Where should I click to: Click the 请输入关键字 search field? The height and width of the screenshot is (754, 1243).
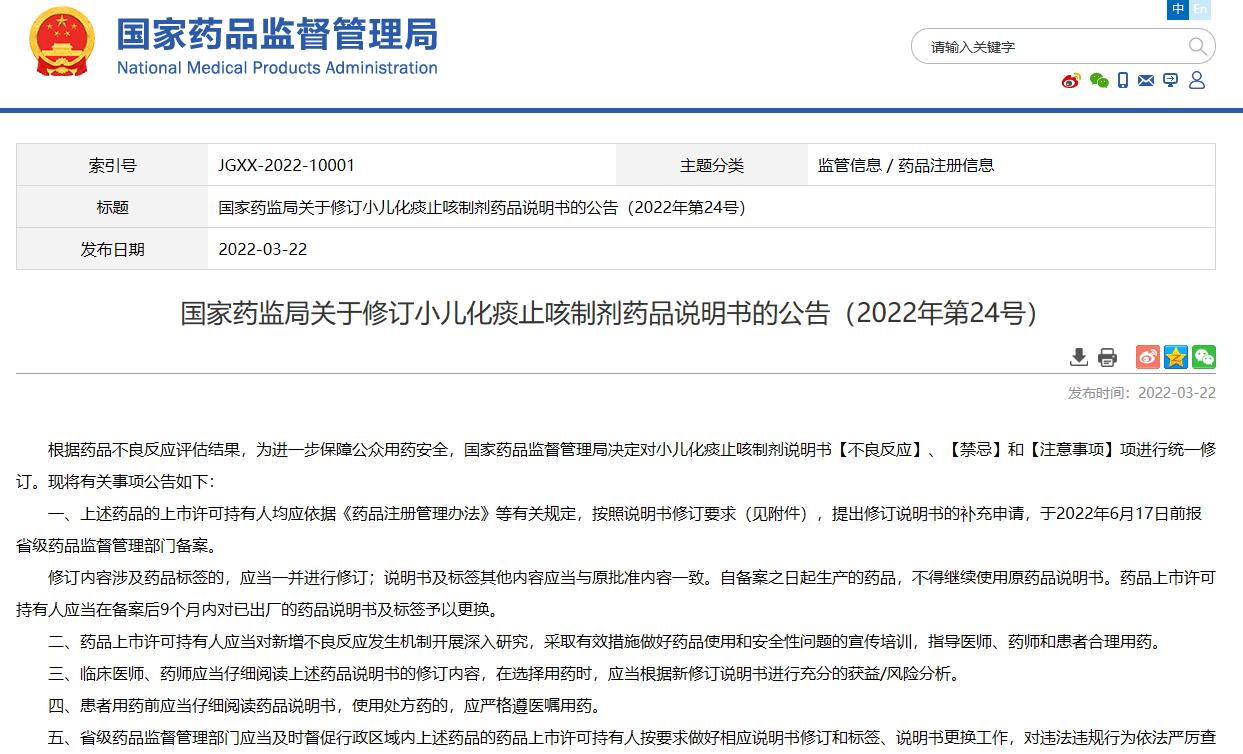pos(1050,47)
